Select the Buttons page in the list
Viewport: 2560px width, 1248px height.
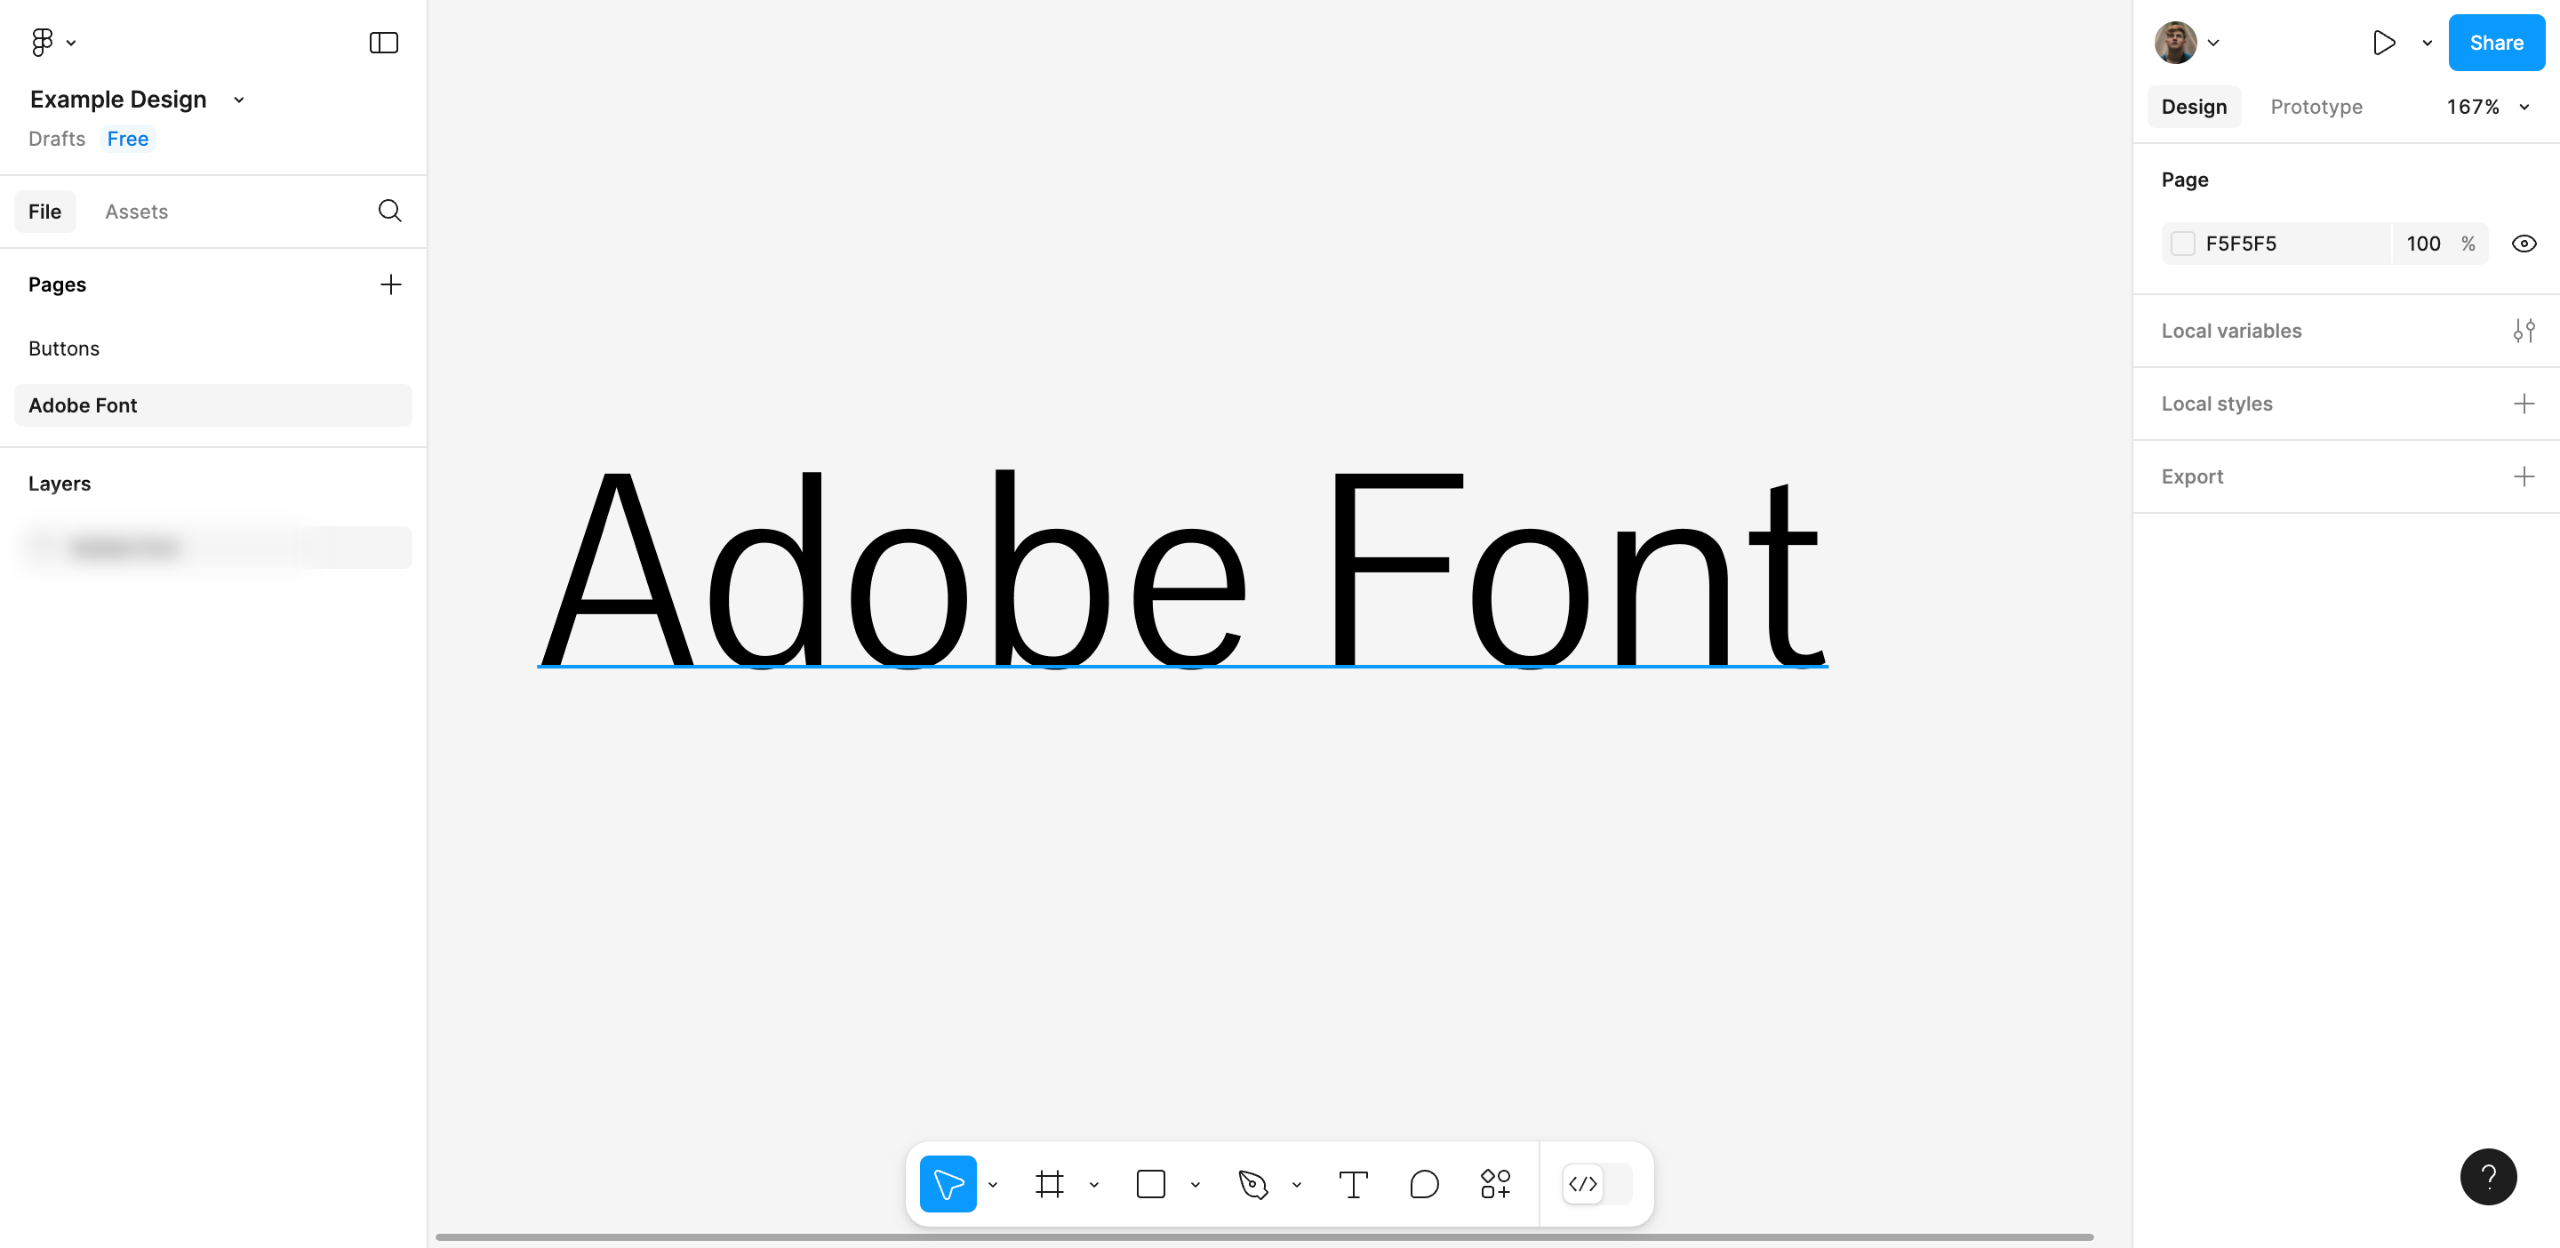tap(64, 349)
